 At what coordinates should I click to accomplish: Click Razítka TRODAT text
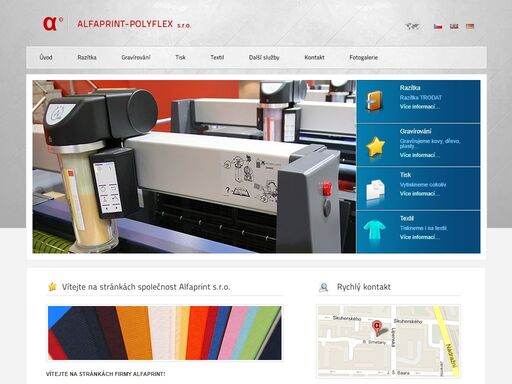(421, 98)
